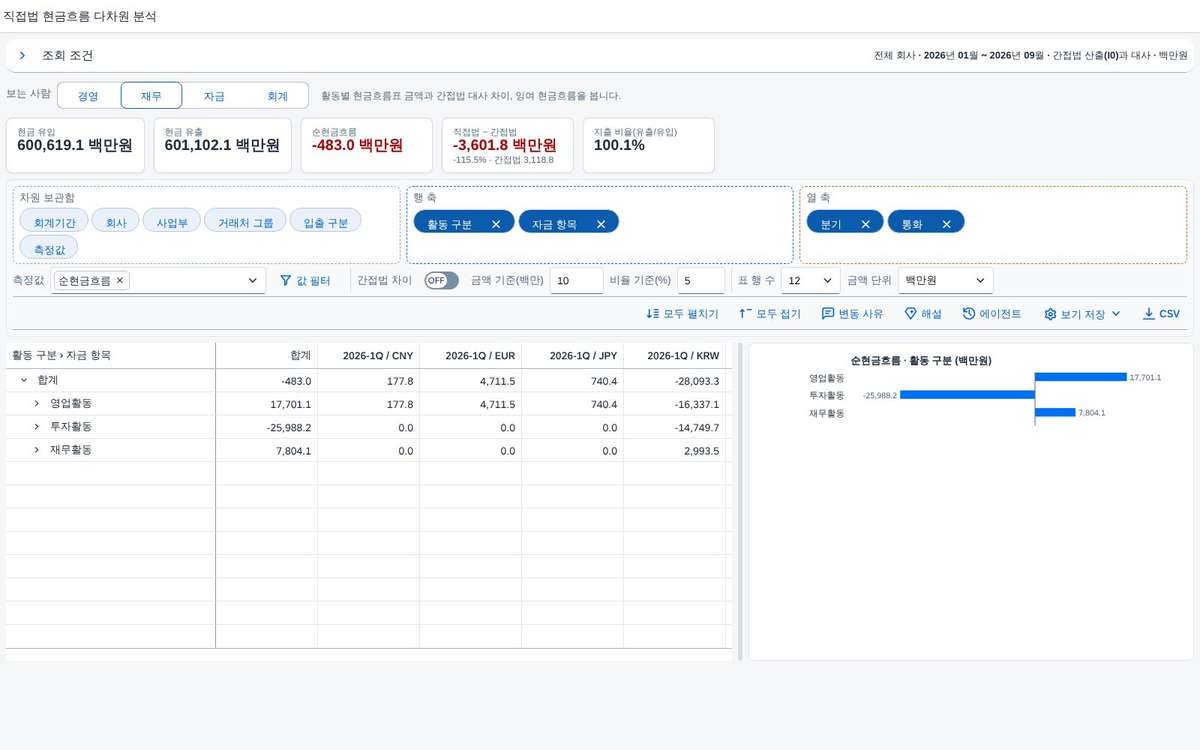The image size is (1200, 750).
Task: Remove 분기 from column axis
Action: (865, 224)
